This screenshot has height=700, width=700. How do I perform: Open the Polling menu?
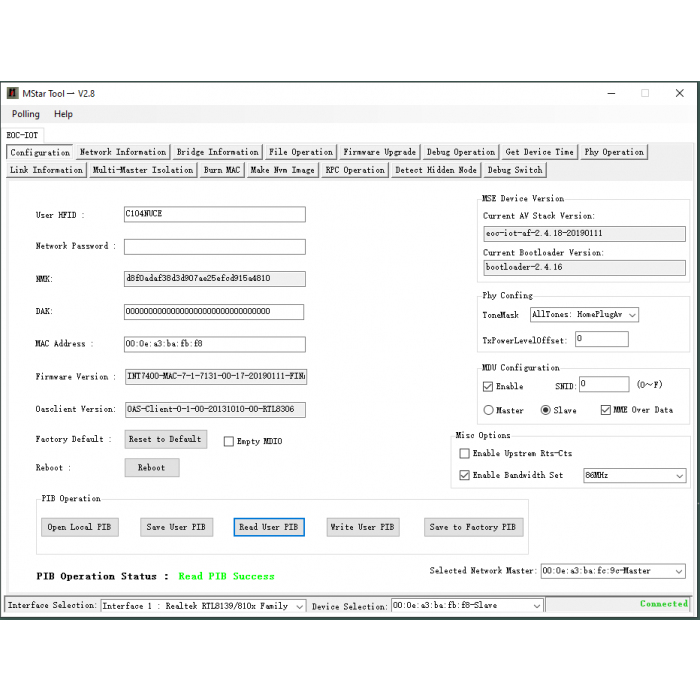click(26, 114)
